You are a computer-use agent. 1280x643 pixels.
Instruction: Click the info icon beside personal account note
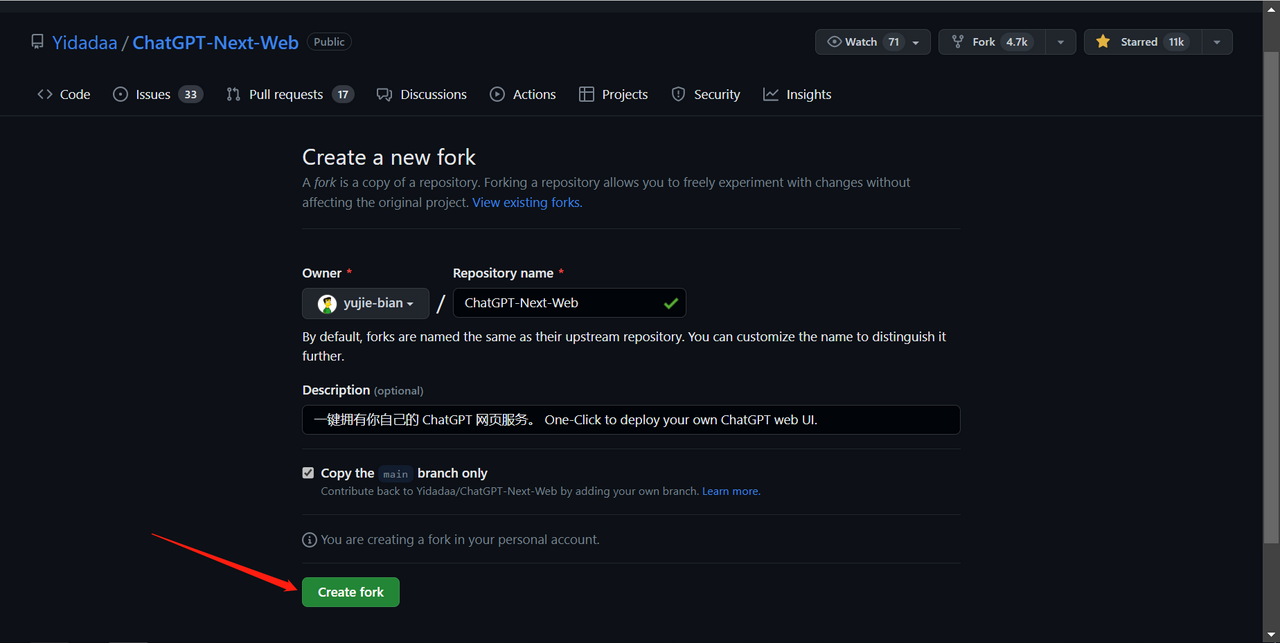pyautogui.click(x=309, y=540)
